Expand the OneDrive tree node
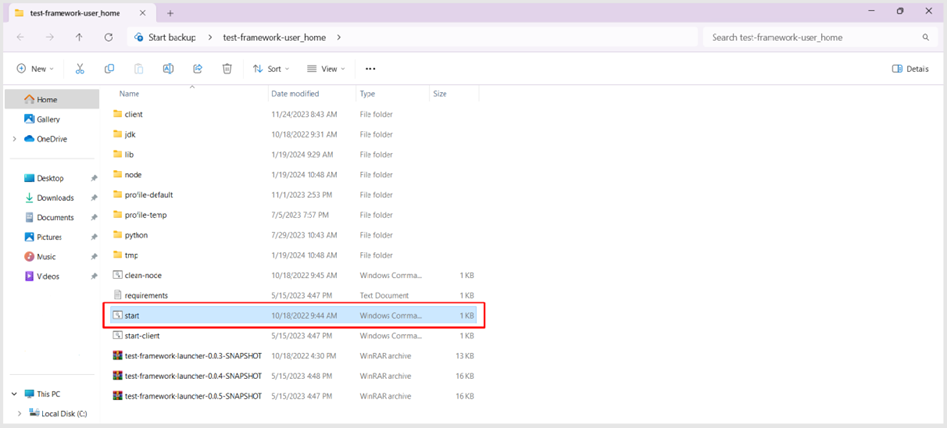Viewport: 947px width, 428px height. (x=14, y=139)
